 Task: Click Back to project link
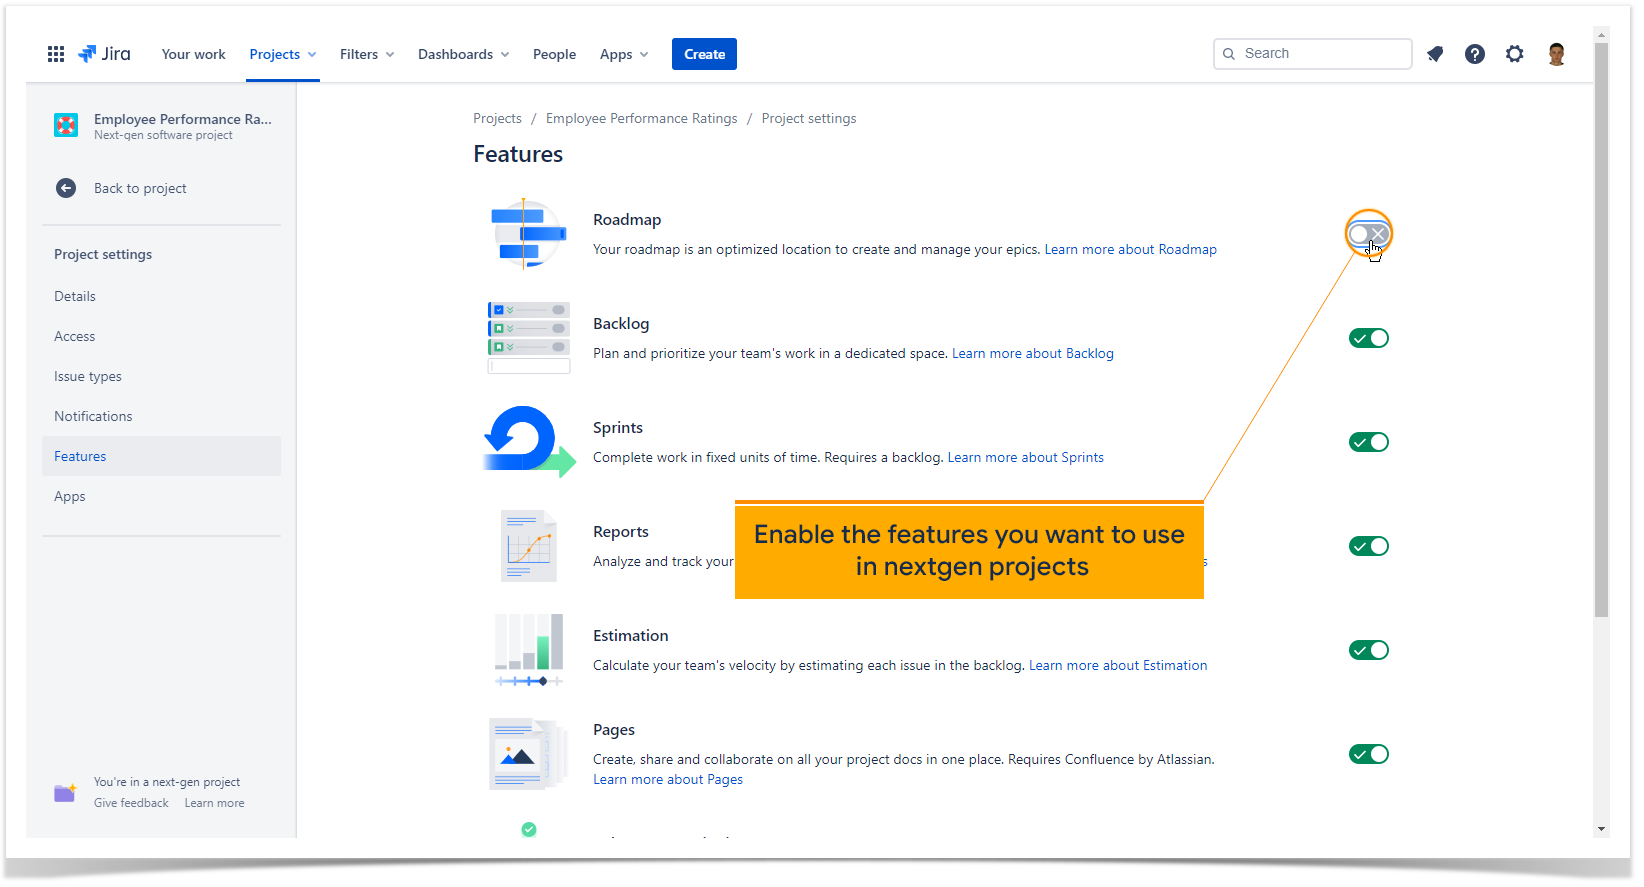point(140,188)
